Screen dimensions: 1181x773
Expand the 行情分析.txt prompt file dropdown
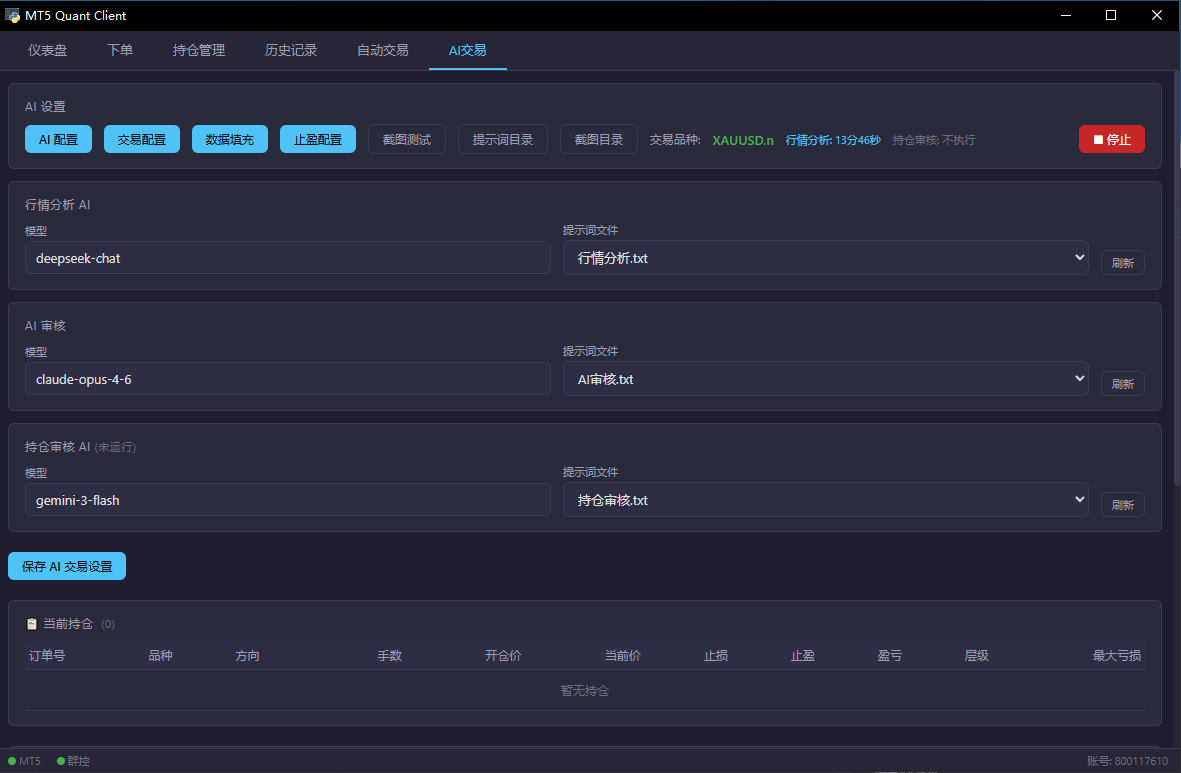pos(825,258)
